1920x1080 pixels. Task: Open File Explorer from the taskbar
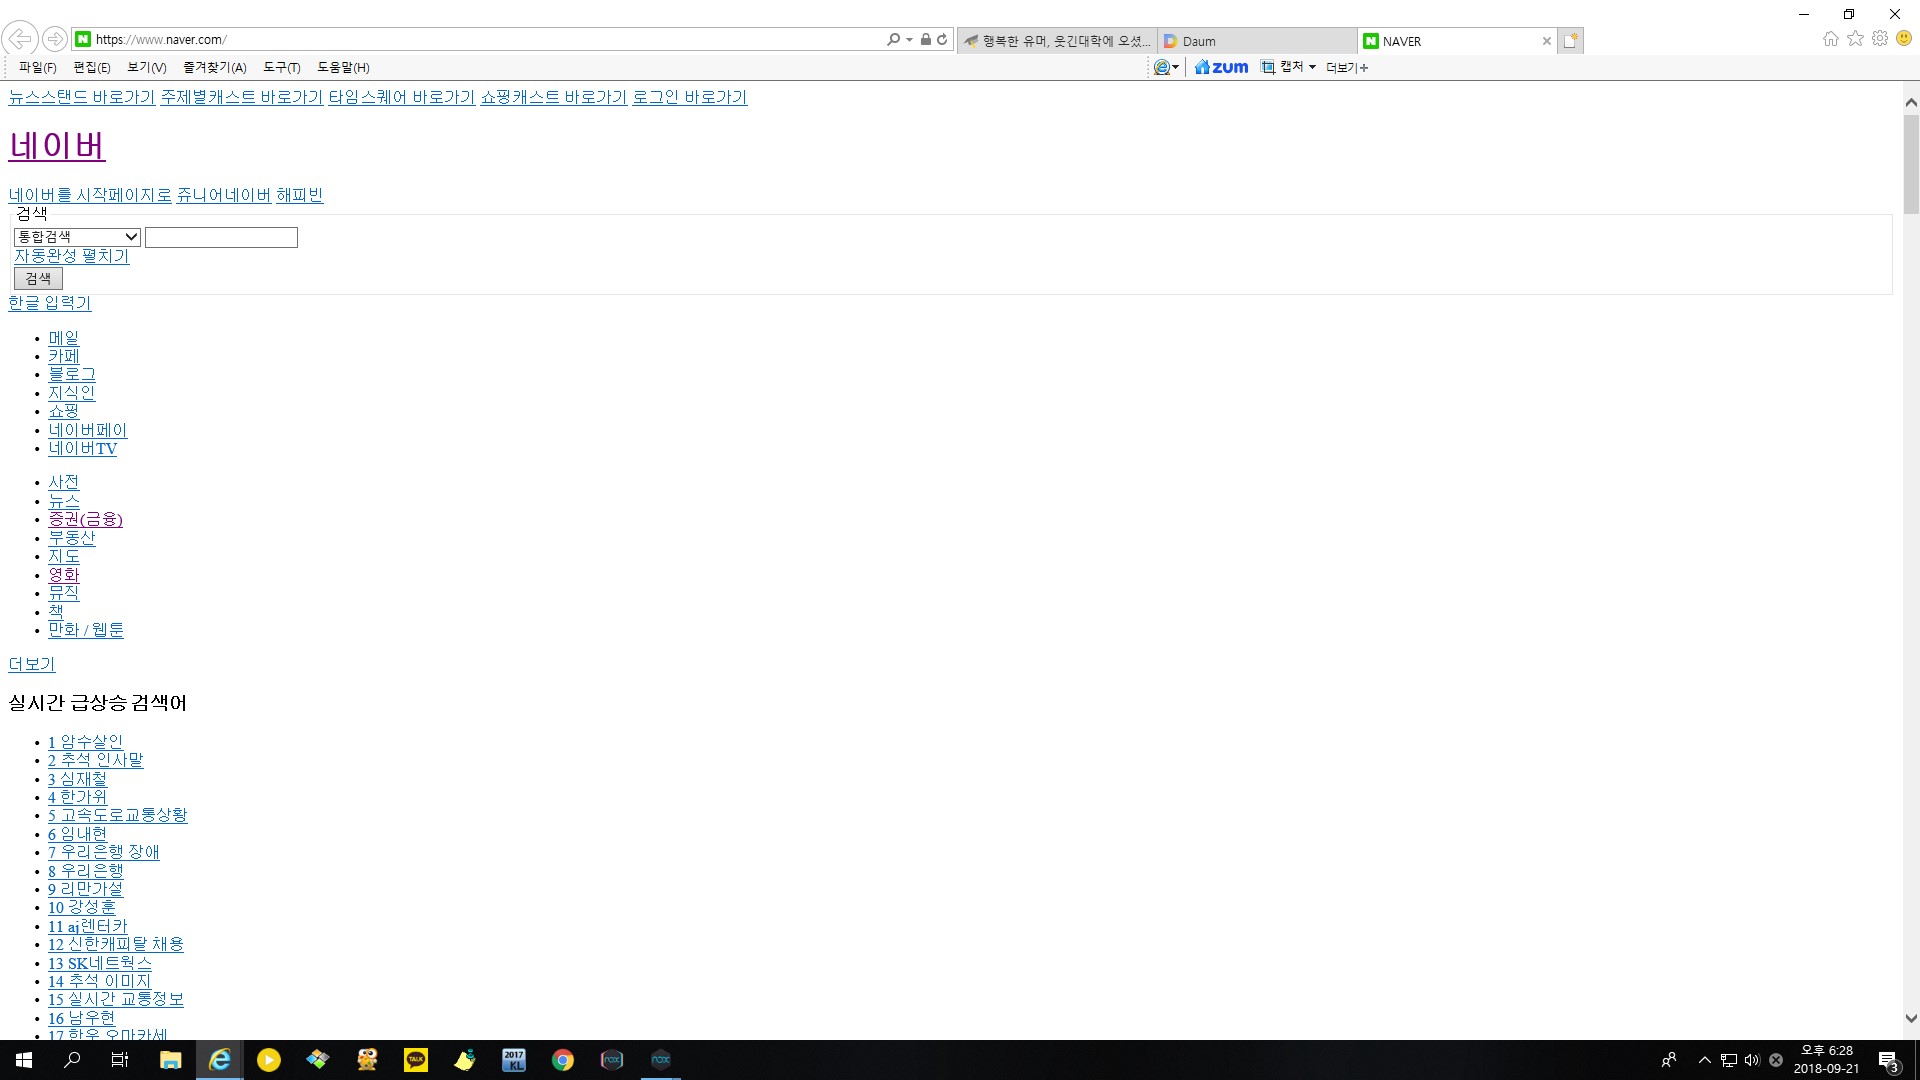point(170,1060)
